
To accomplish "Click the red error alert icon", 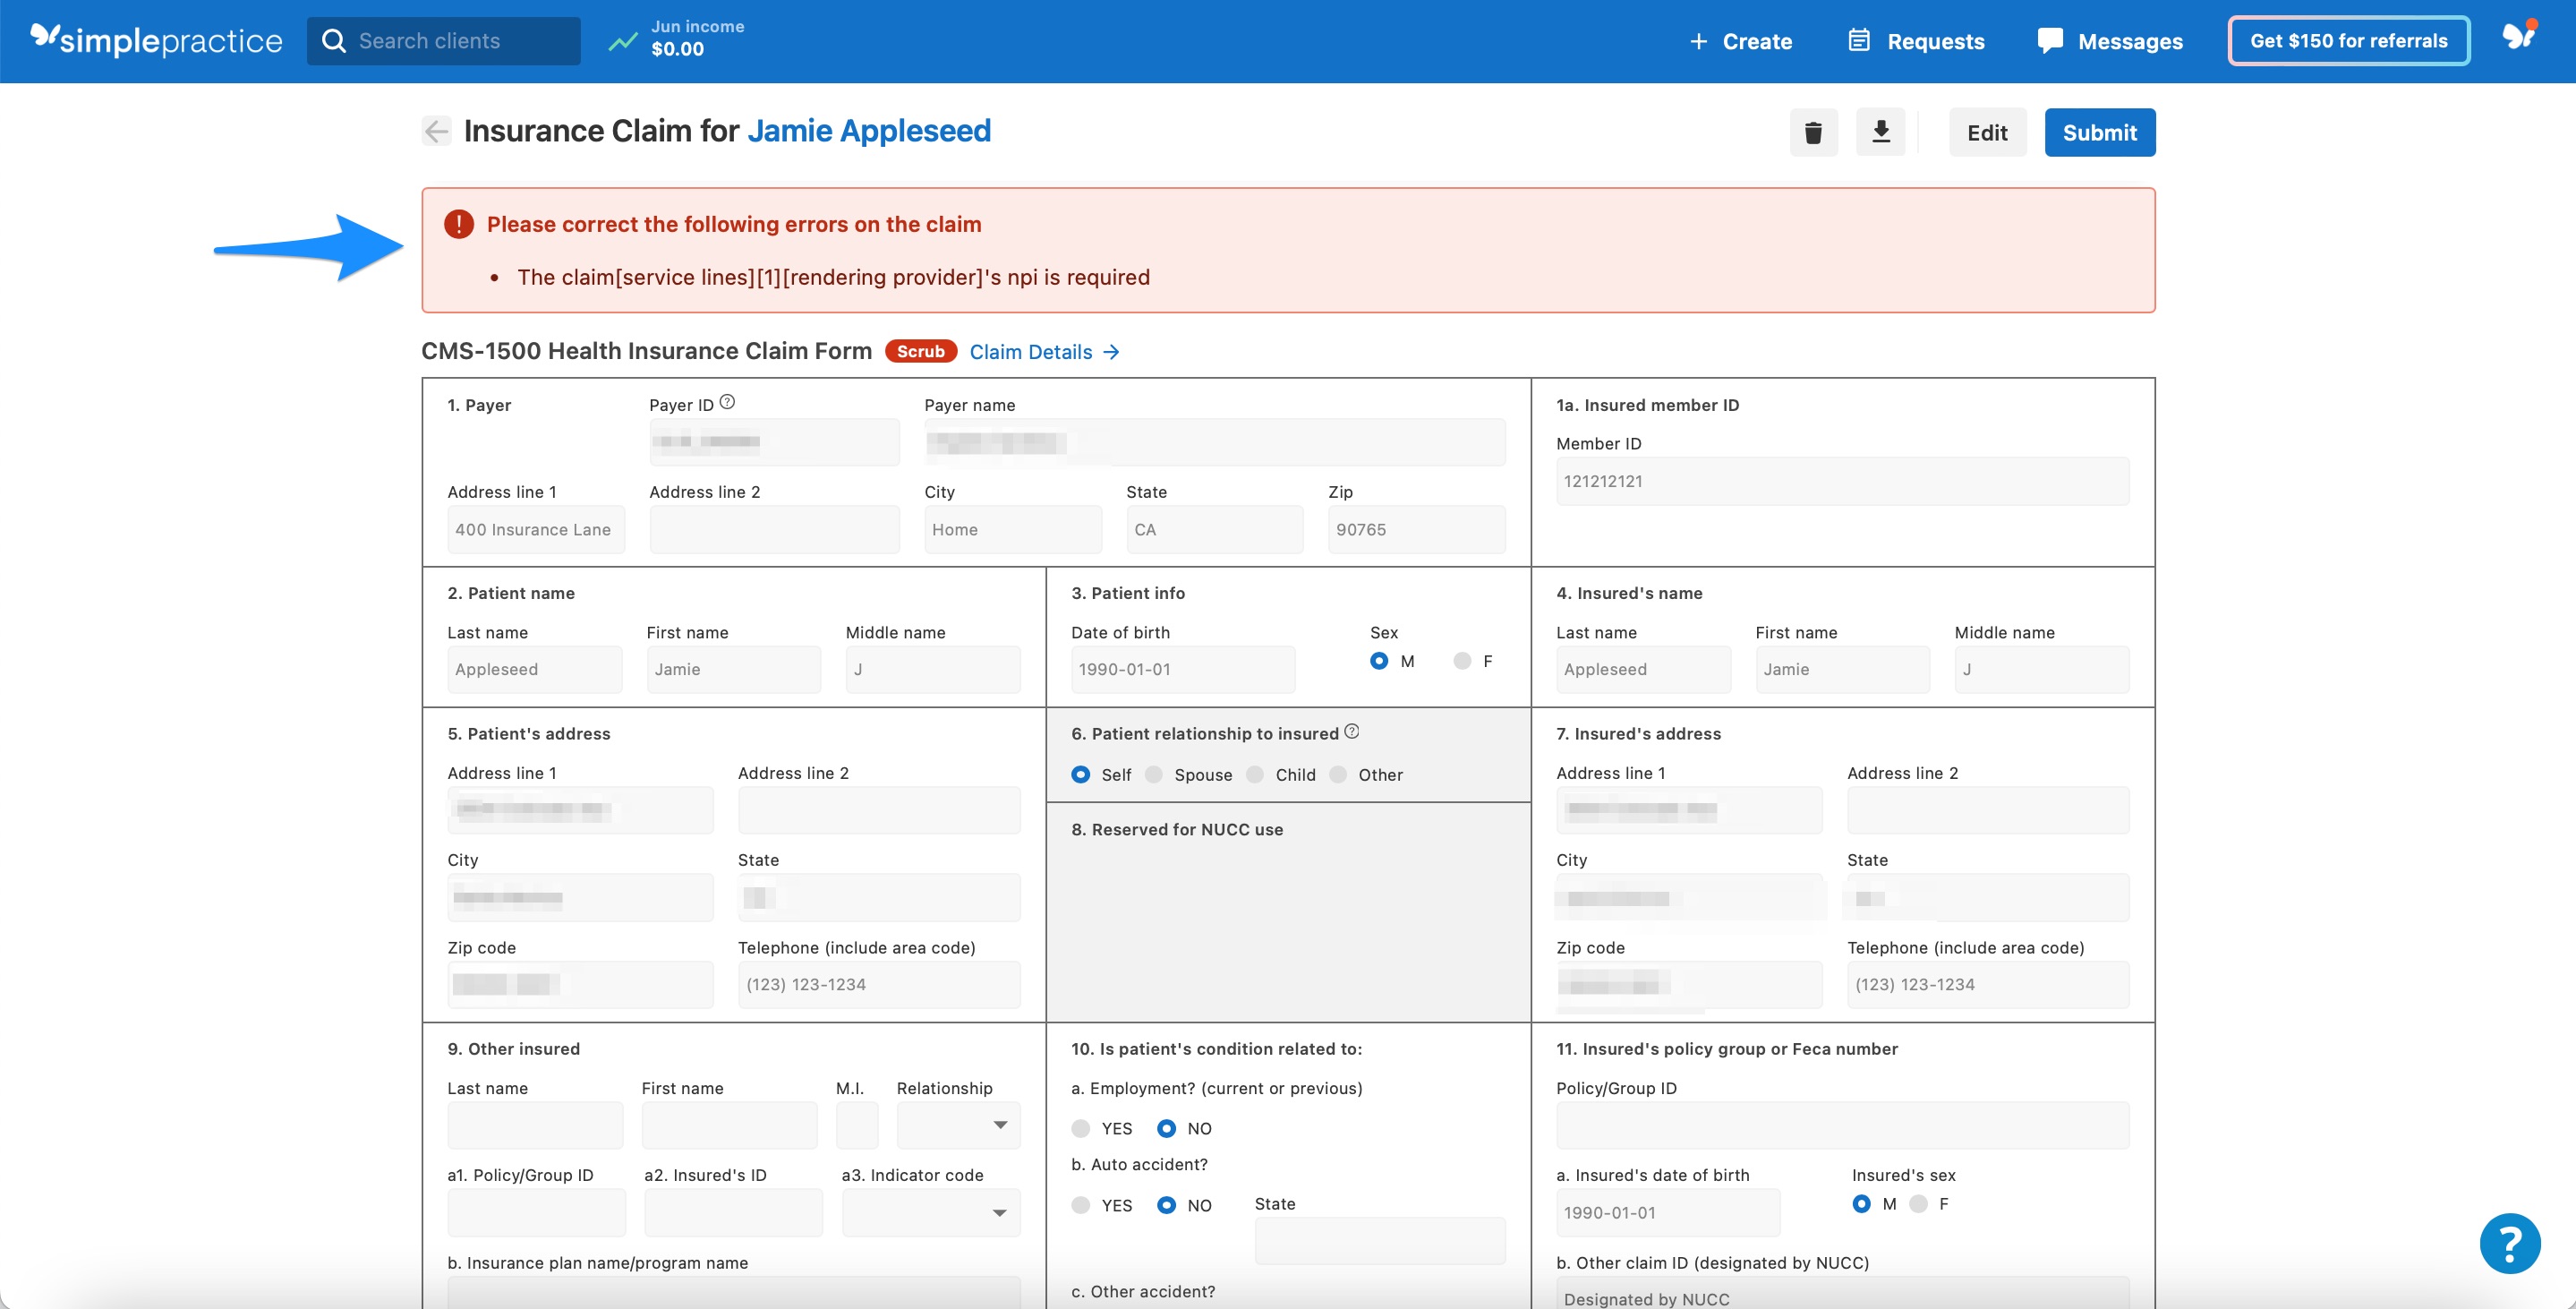I will pos(459,224).
